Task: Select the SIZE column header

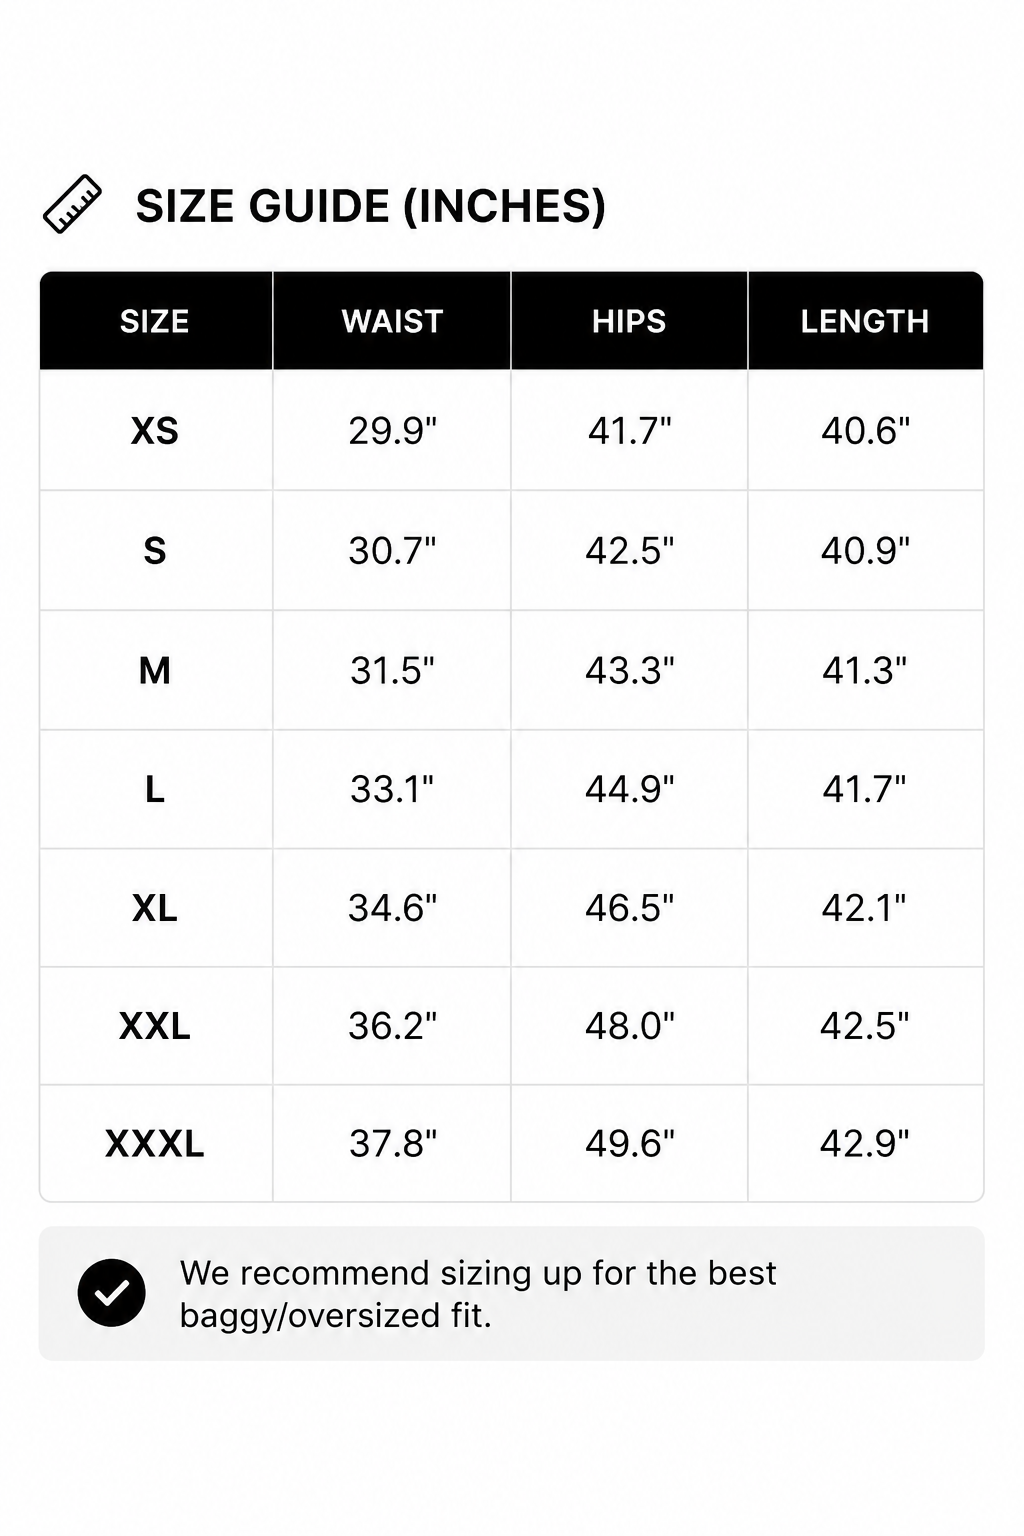Action: pos(155,321)
